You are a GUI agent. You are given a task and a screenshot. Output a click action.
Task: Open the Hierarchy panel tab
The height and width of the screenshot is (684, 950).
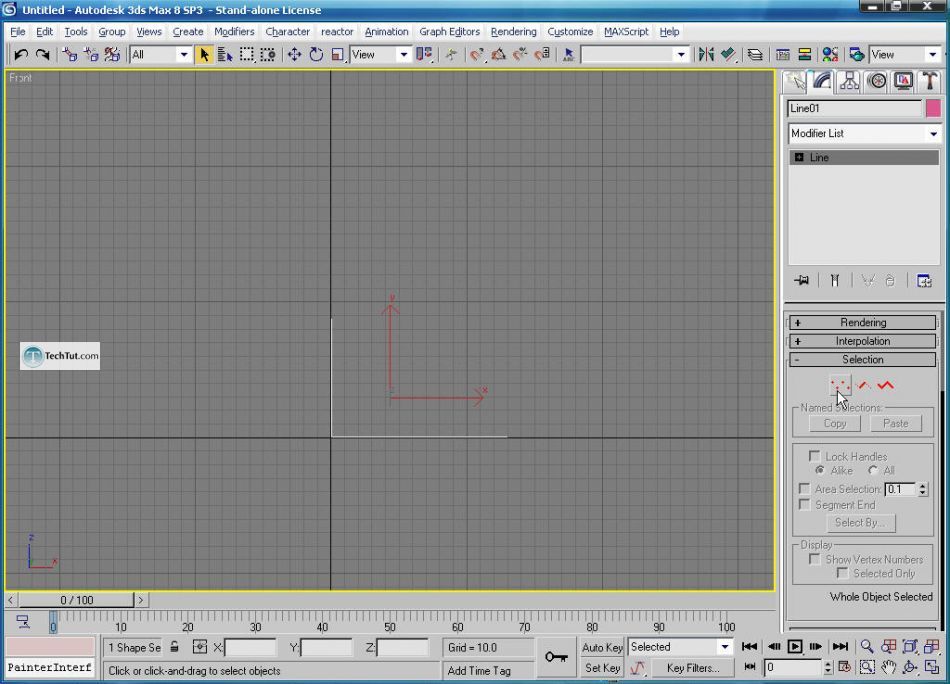click(x=849, y=81)
